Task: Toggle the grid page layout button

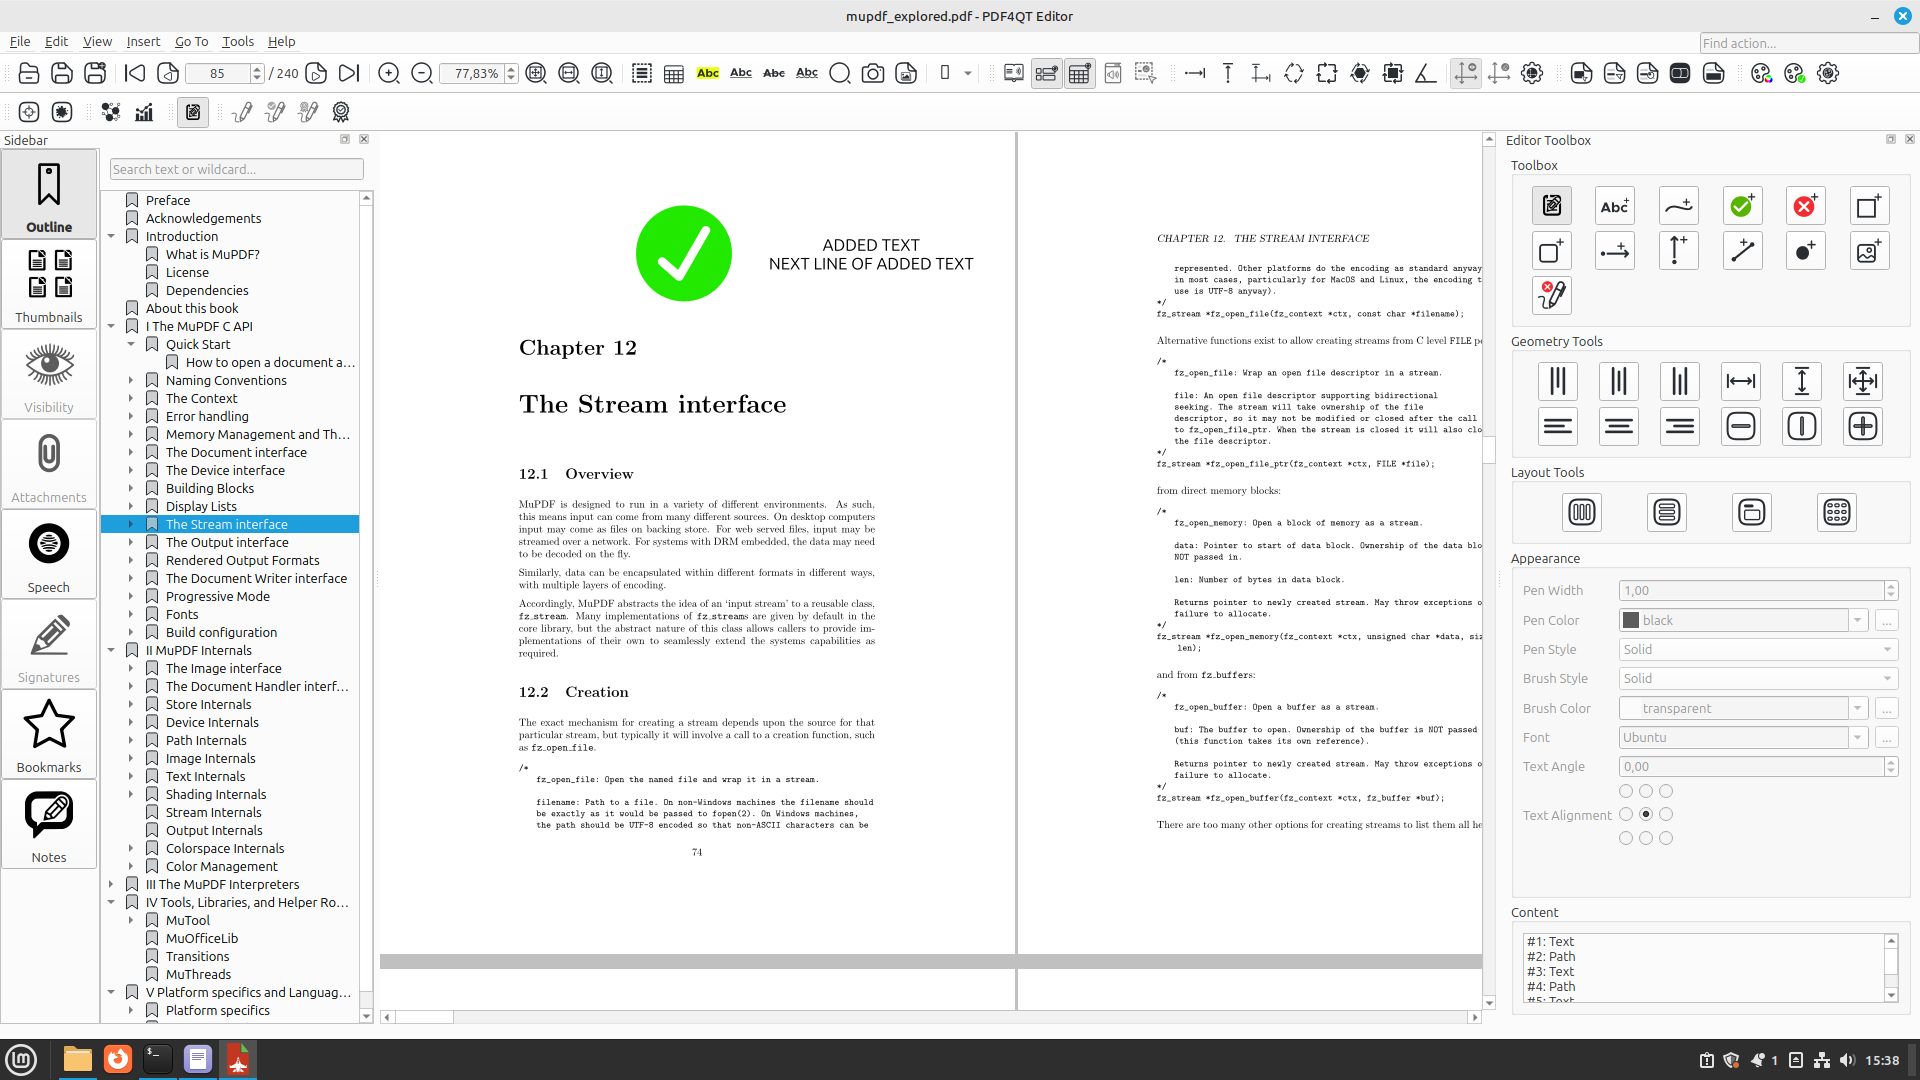Action: pyautogui.click(x=1080, y=73)
